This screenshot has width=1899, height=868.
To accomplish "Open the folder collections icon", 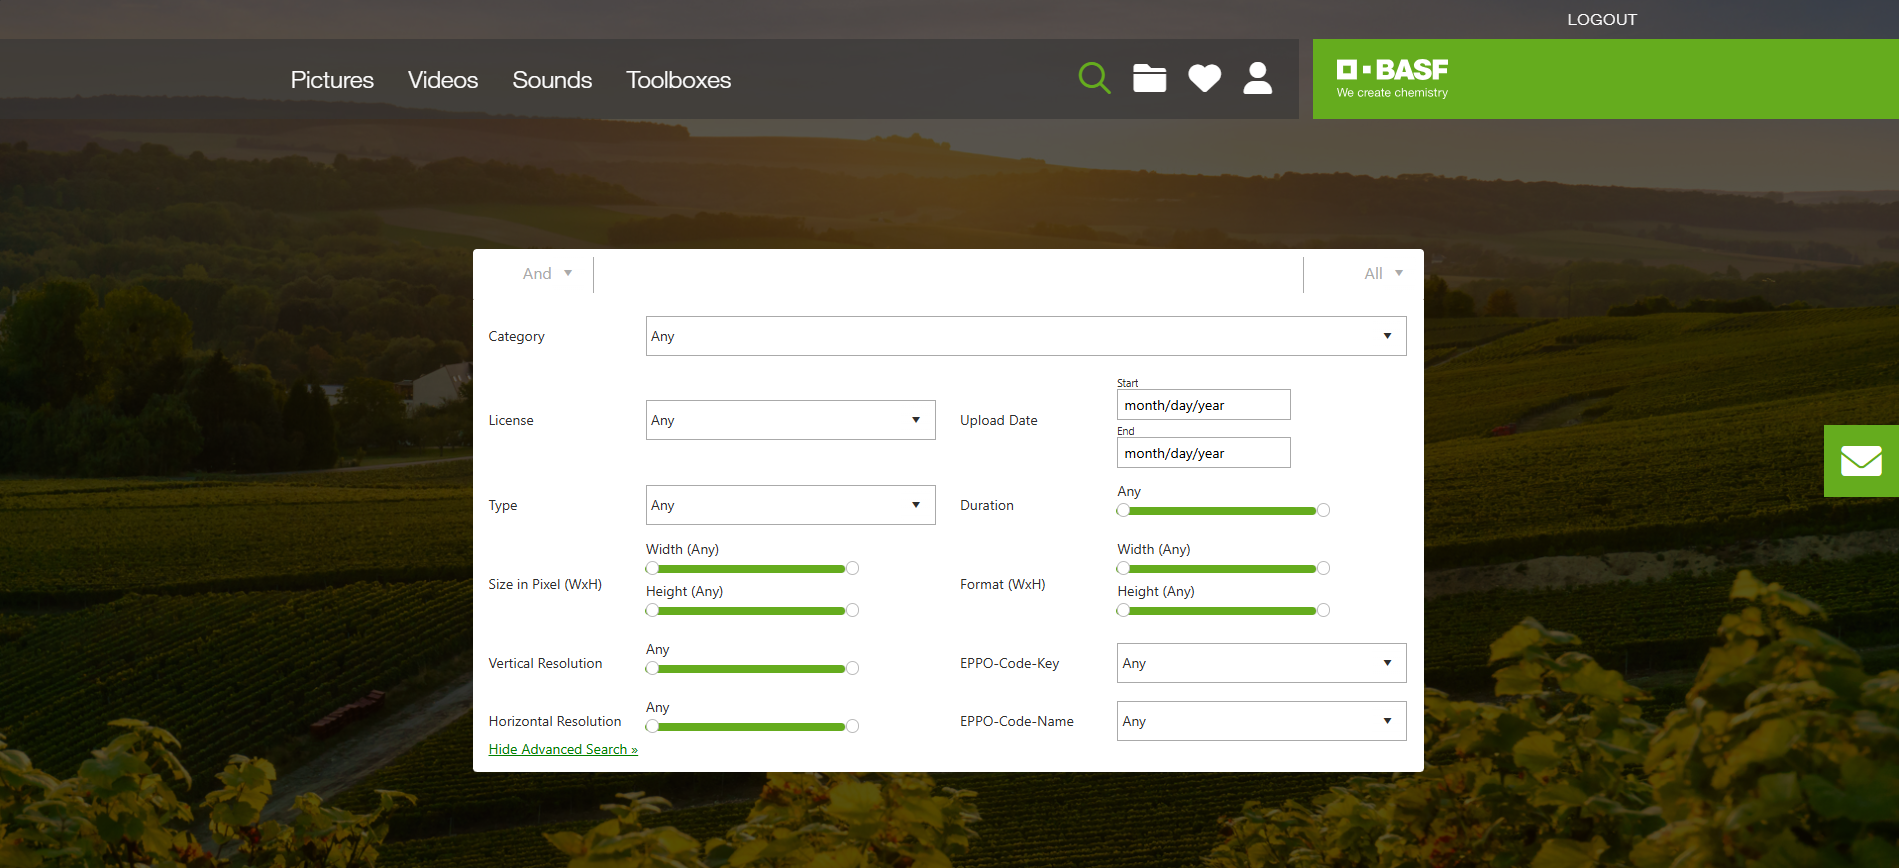I will click(x=1149, y=78).
